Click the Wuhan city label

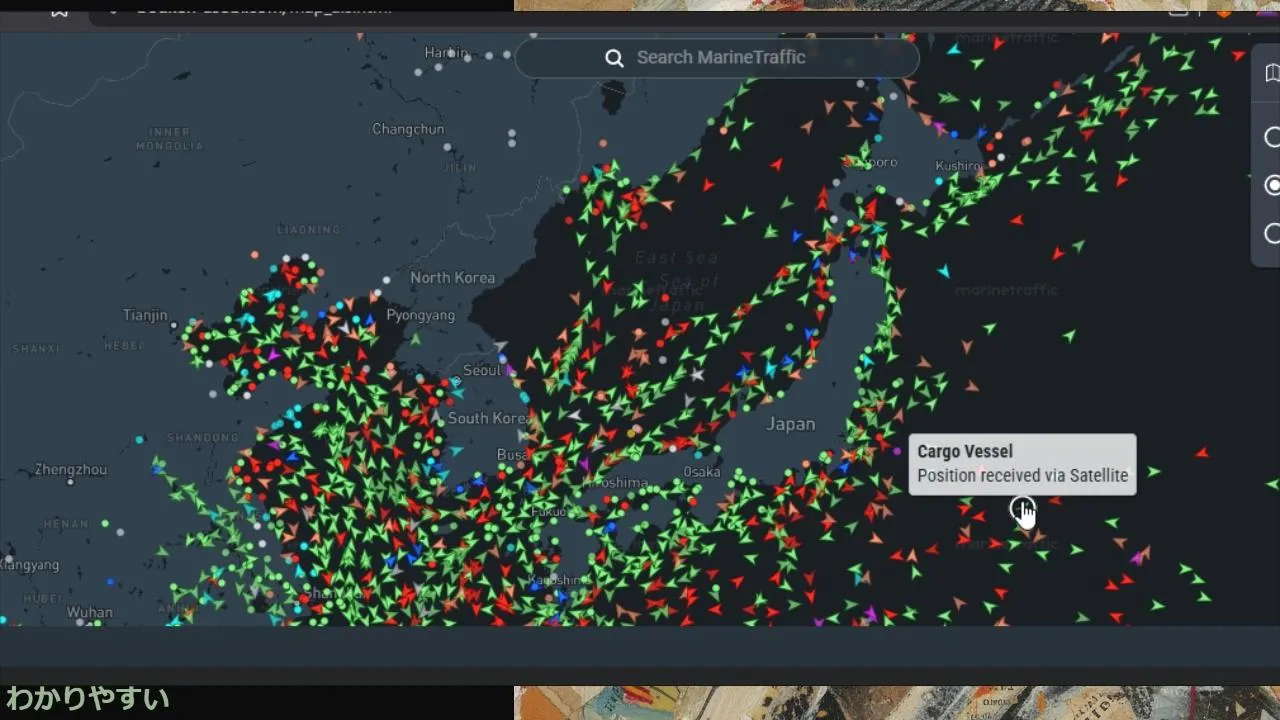coord(90,612)
